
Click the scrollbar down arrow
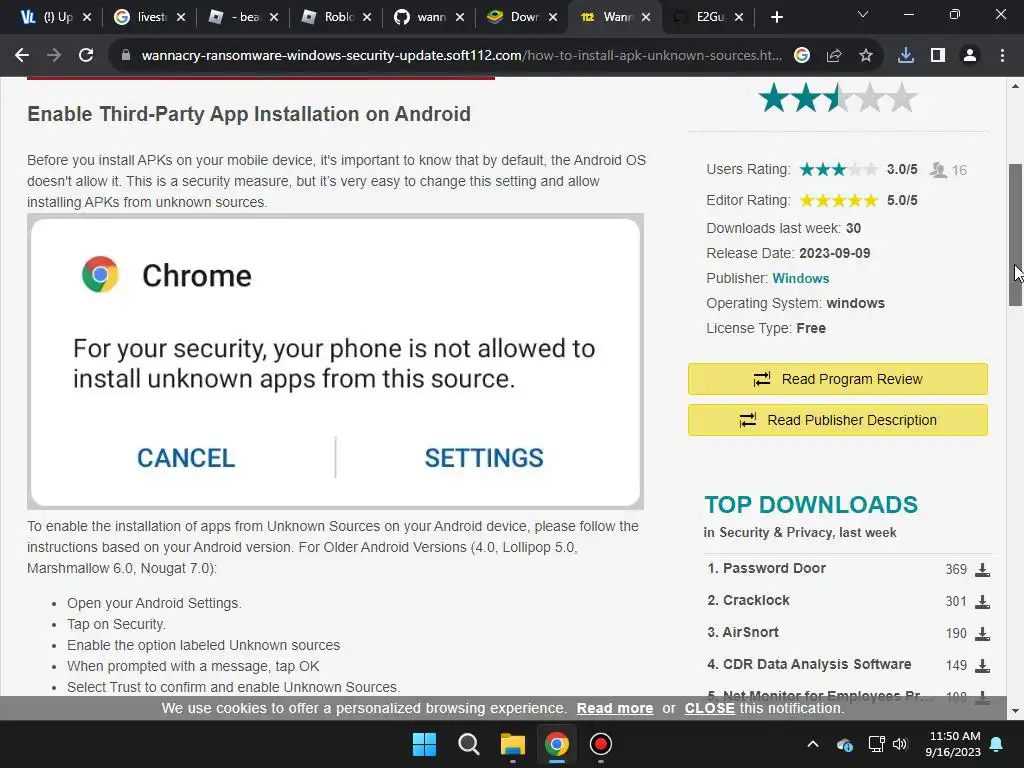pyautogui.click(x=1016, y=711)
